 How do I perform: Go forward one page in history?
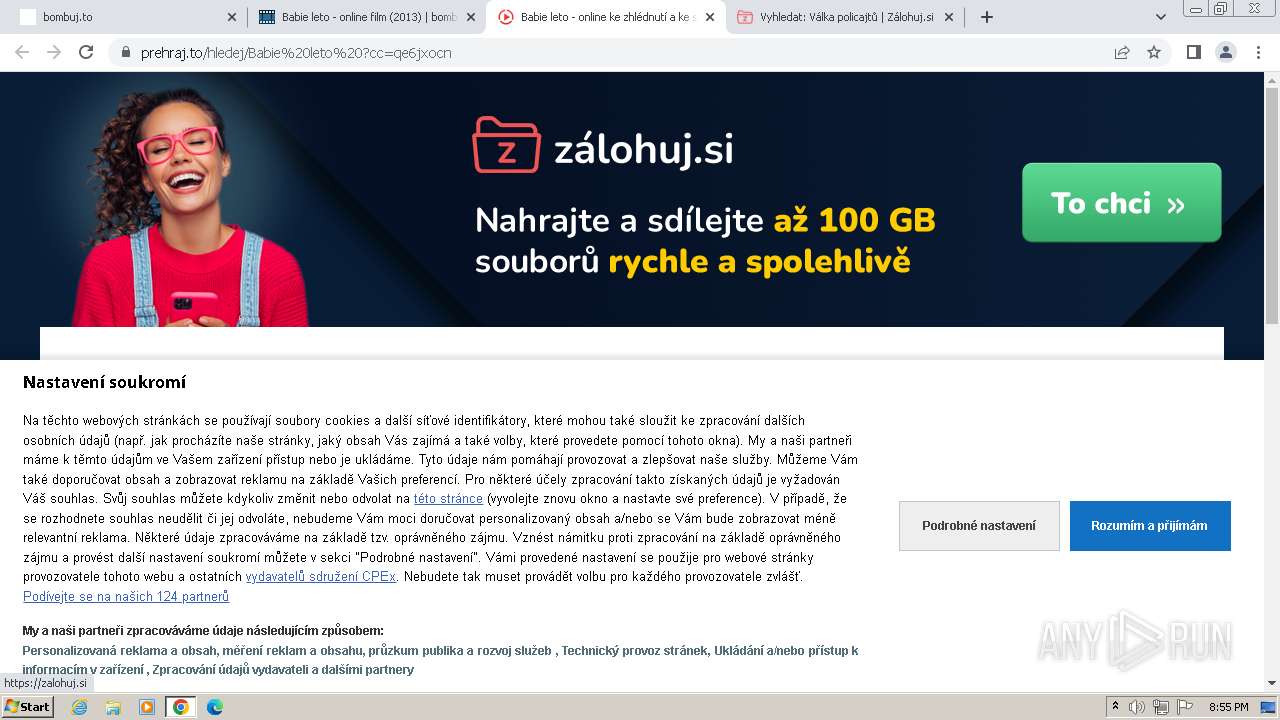click(54, 52)
